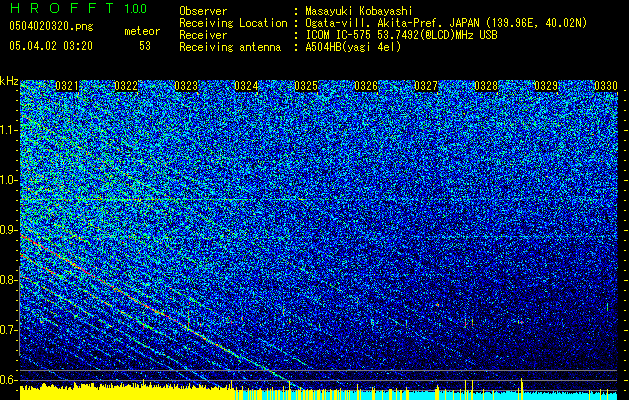Click the 0329 time marker
This screenshot has width=629, height=400.
[546, 86]
